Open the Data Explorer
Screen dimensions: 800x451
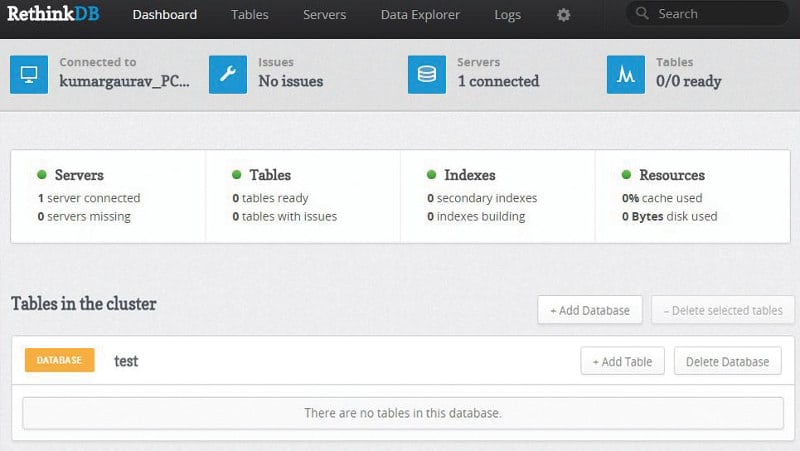pos(420,15)
